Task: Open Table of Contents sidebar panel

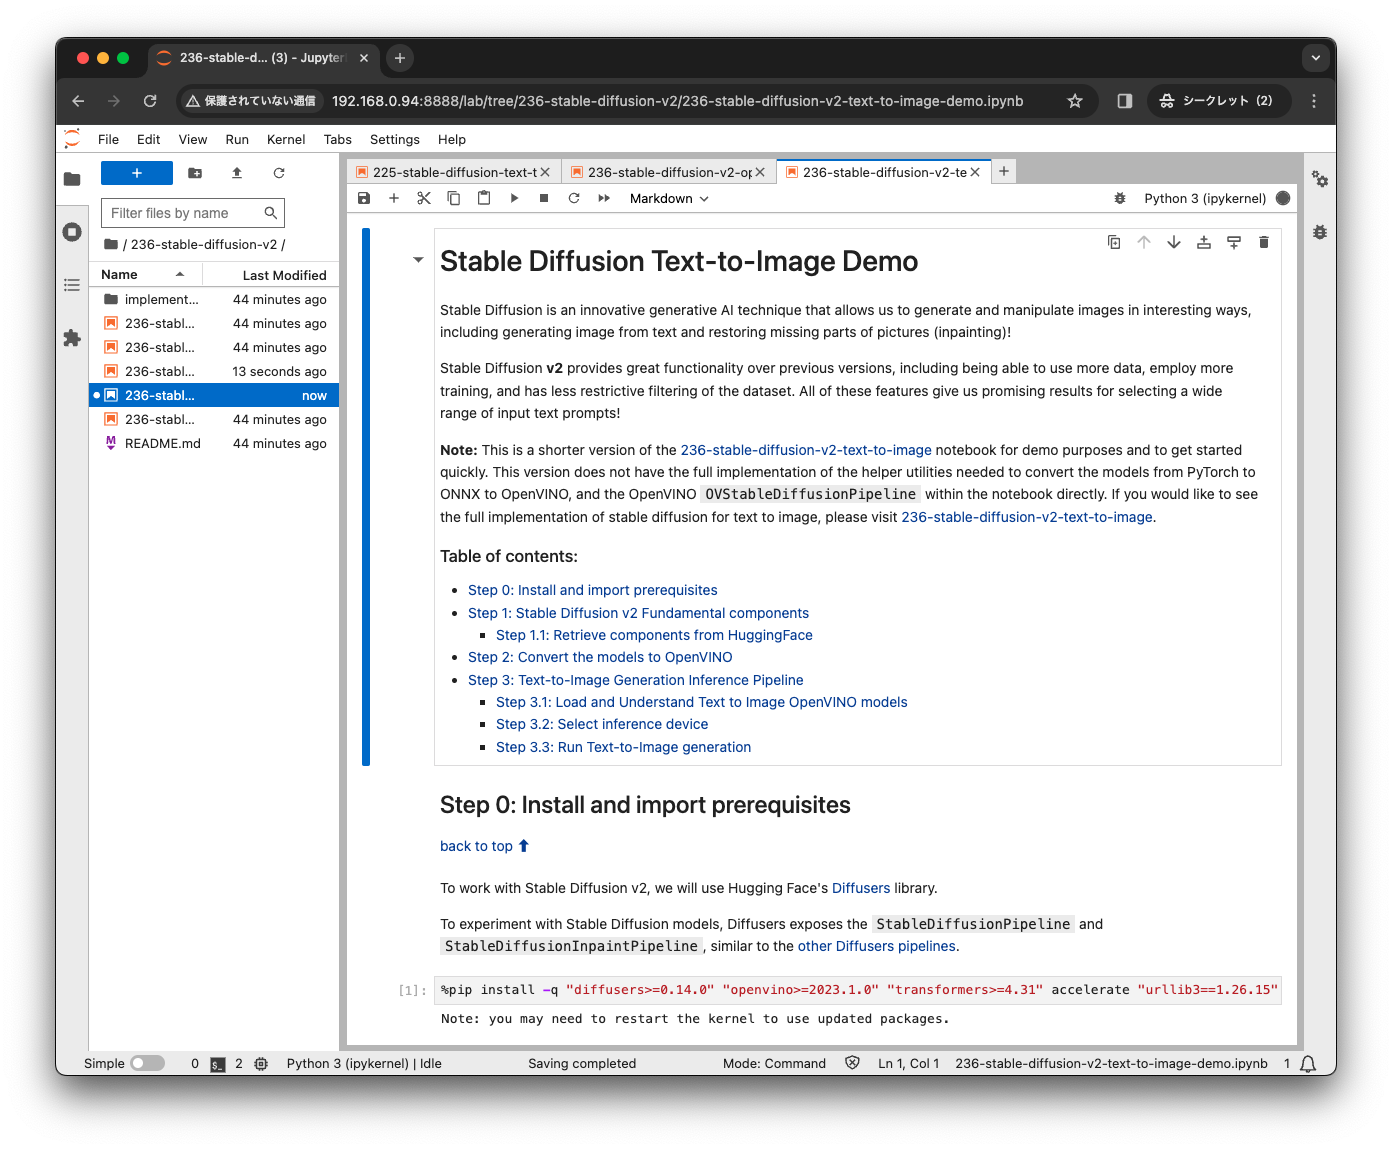Action: click(x=72, y=285)
